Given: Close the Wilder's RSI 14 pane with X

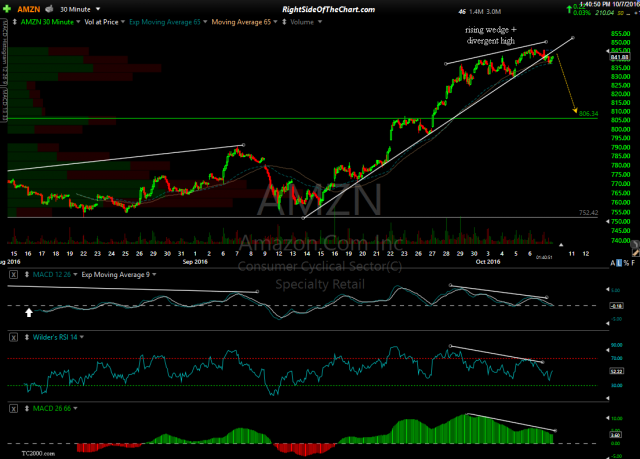Looking at the screenshot, I should (13, 337).
